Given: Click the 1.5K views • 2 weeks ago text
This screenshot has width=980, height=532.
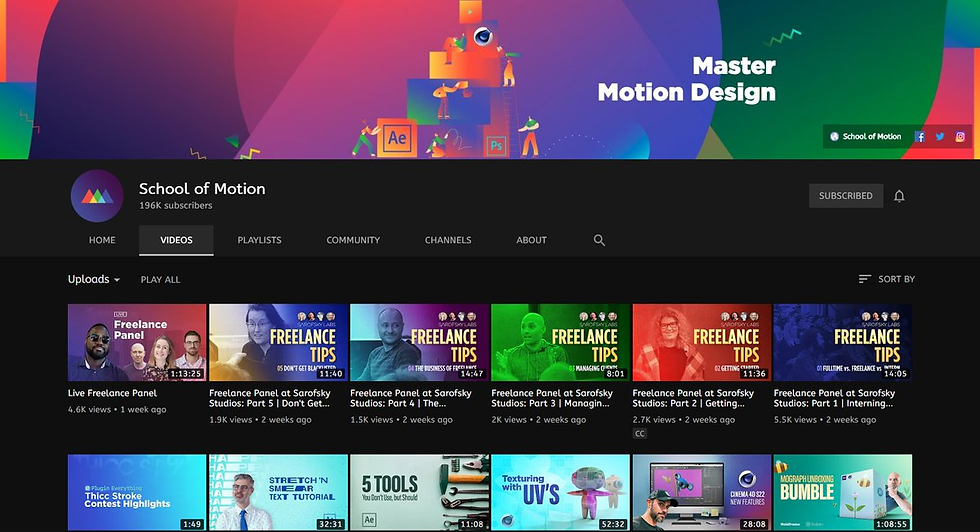Looking at the screenshot, I should pos(401,419).
